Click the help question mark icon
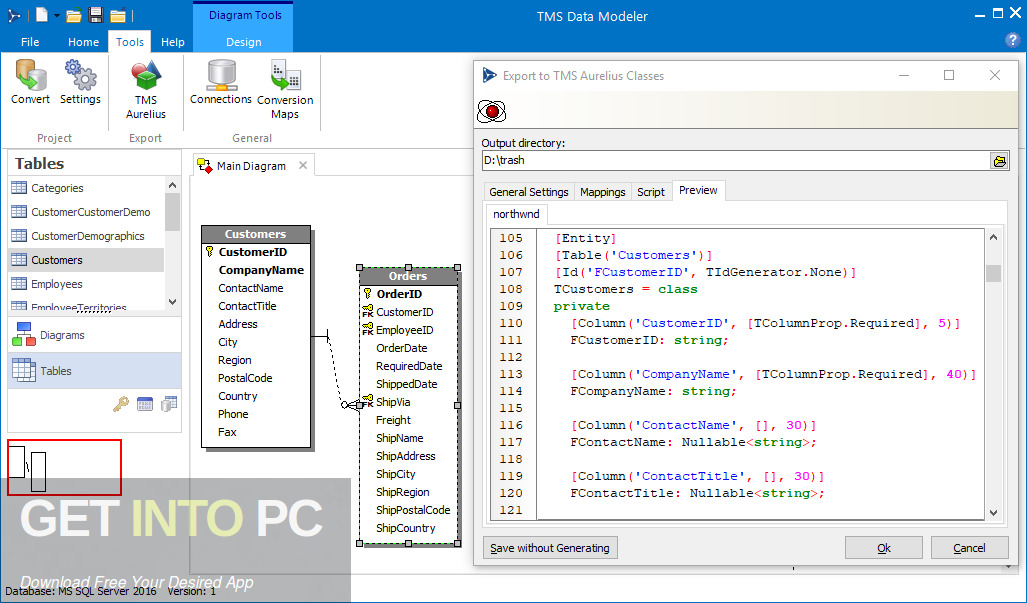 pyautogui.click(x=1012, y=41)
